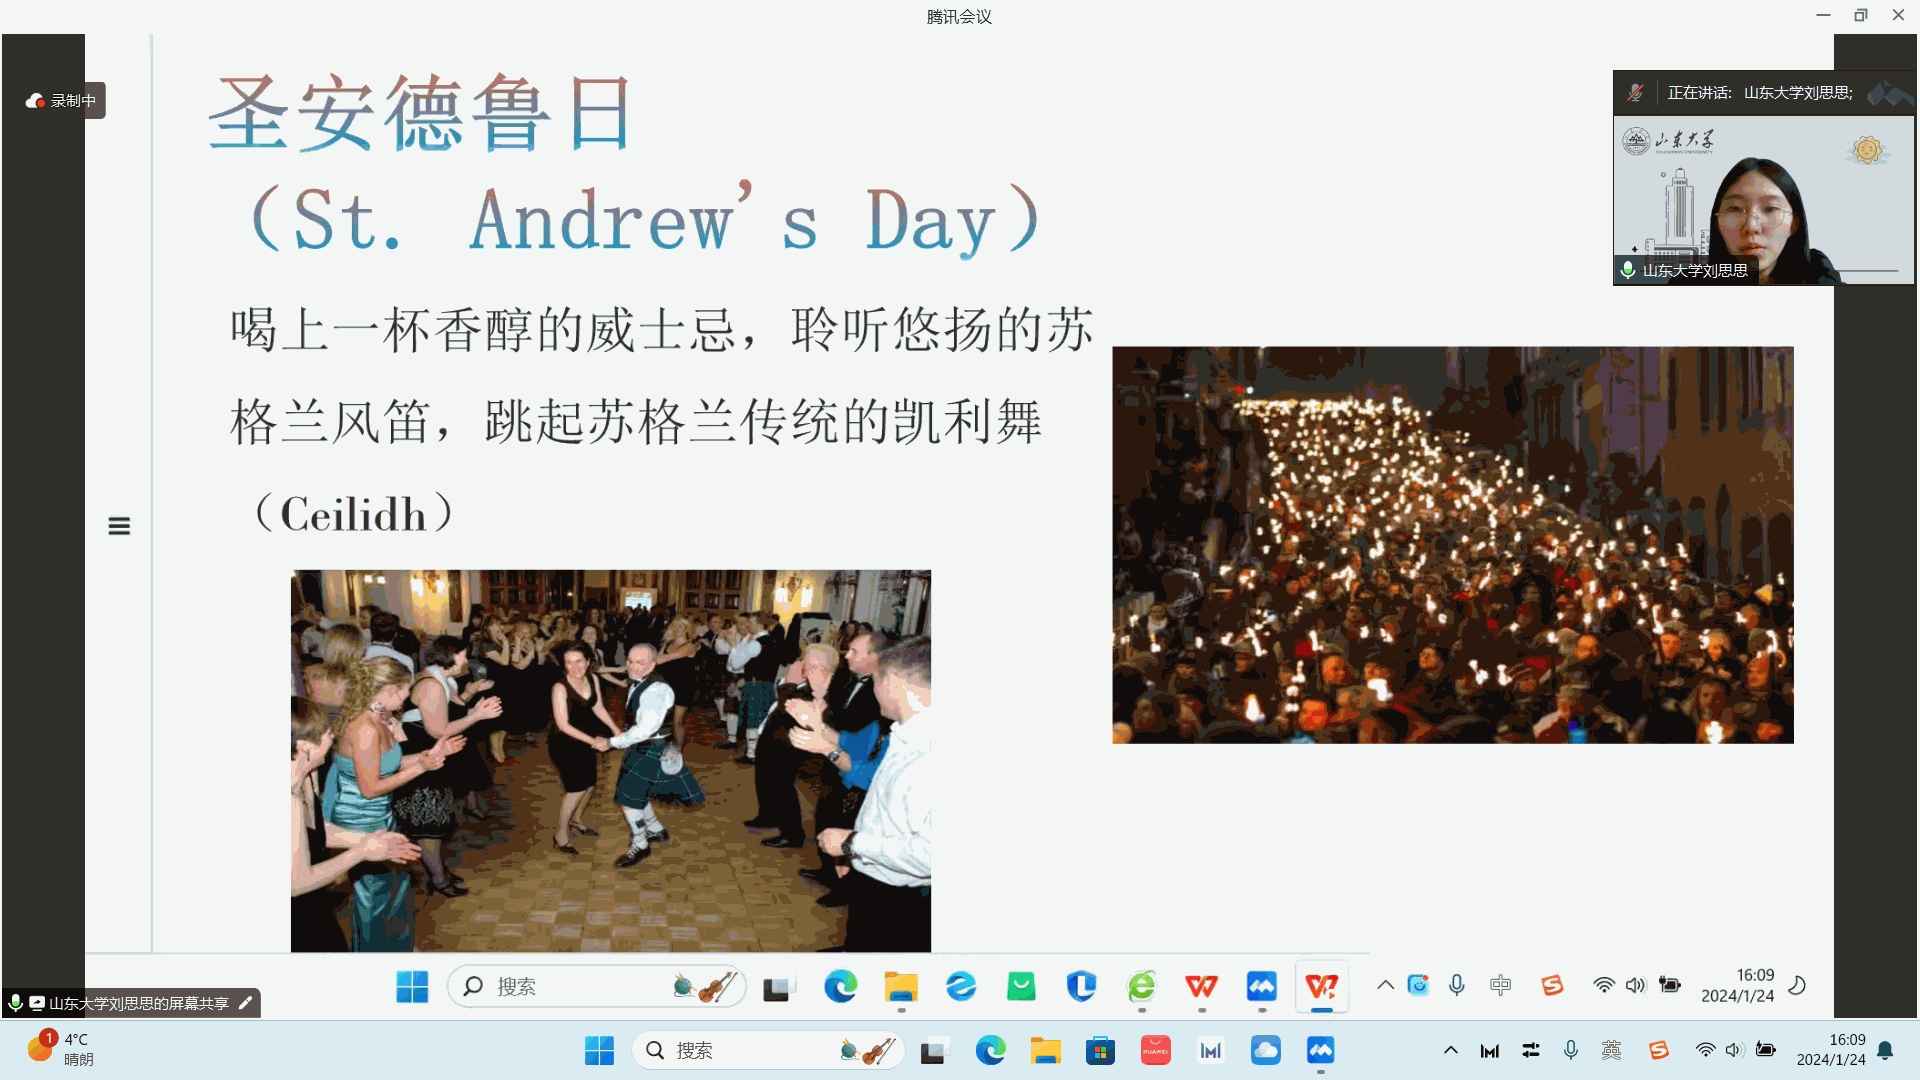The height and width of the screenshot is (1080, 1920).
Task: Expand tray chevron in the shared screen taskbar
Action: click(x=1385, y=985)
